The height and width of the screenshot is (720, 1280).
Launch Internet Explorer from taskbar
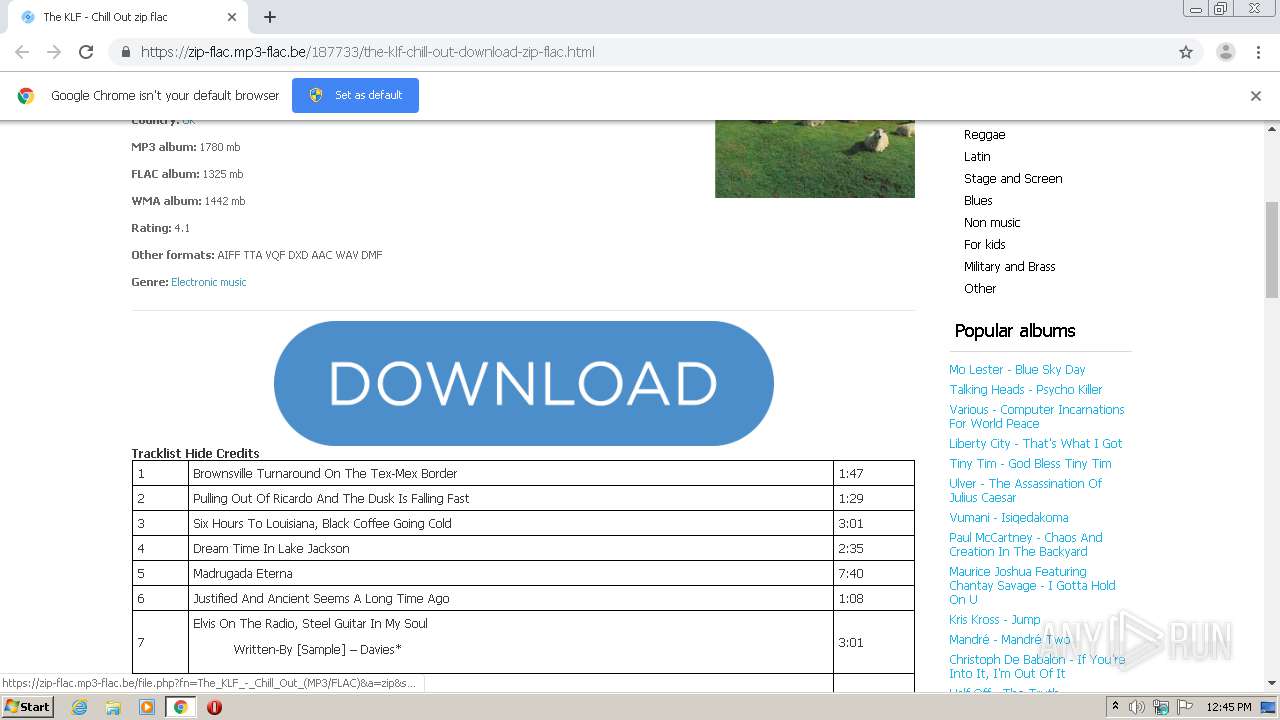pos(79,707)
